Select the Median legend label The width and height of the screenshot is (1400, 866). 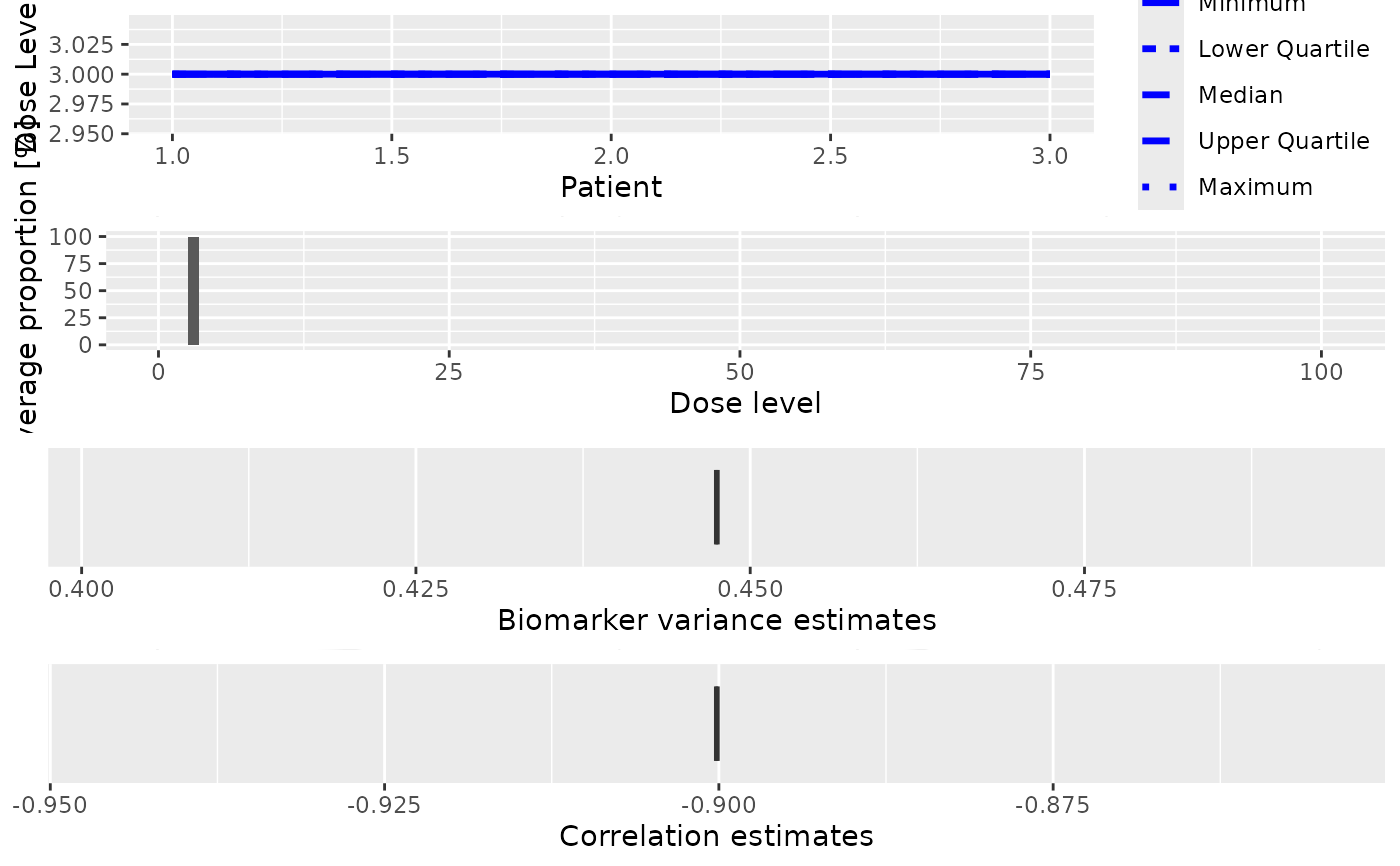point(1240,95)
